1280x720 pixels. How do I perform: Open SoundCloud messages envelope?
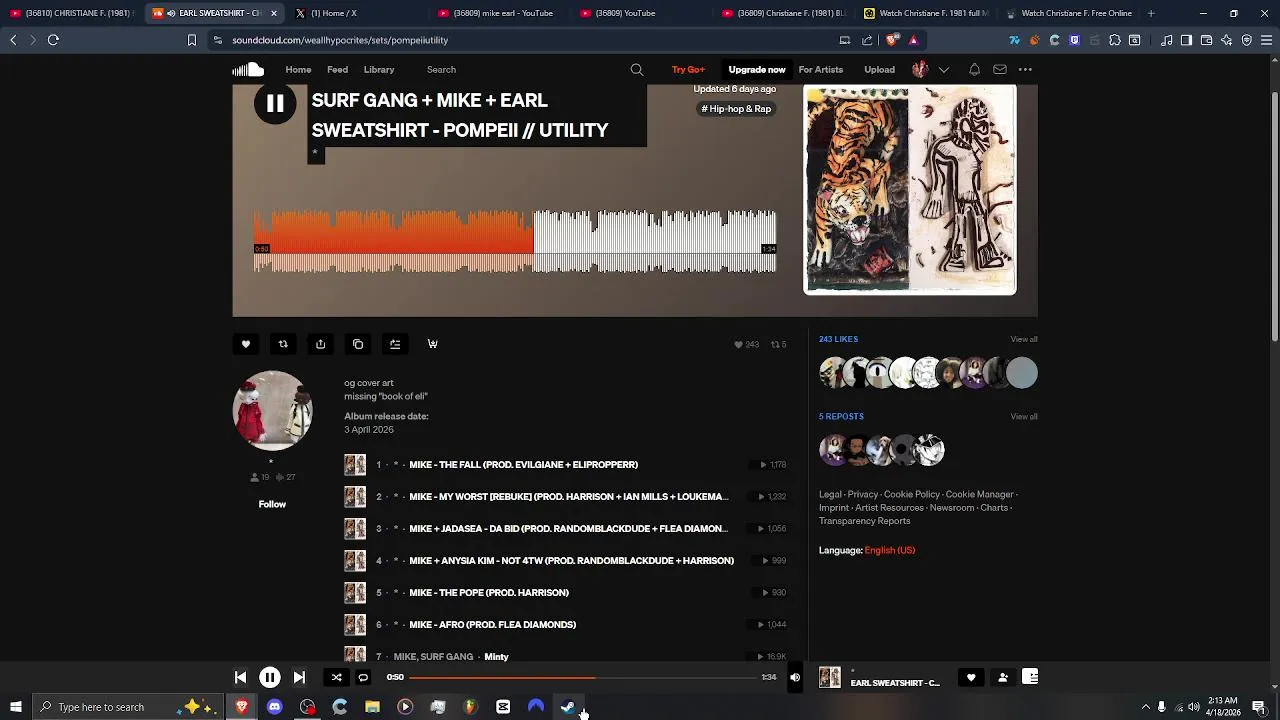[x=1000, y=70]
